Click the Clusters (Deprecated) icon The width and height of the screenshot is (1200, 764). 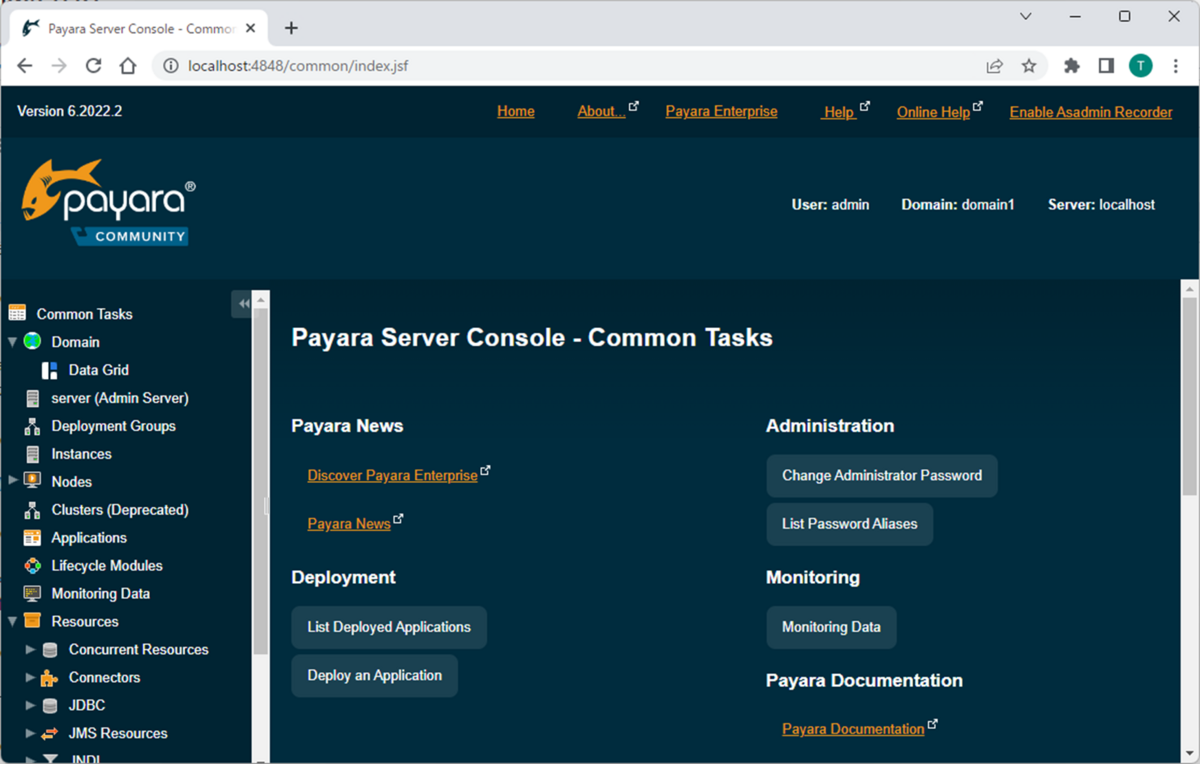[32, 510]
